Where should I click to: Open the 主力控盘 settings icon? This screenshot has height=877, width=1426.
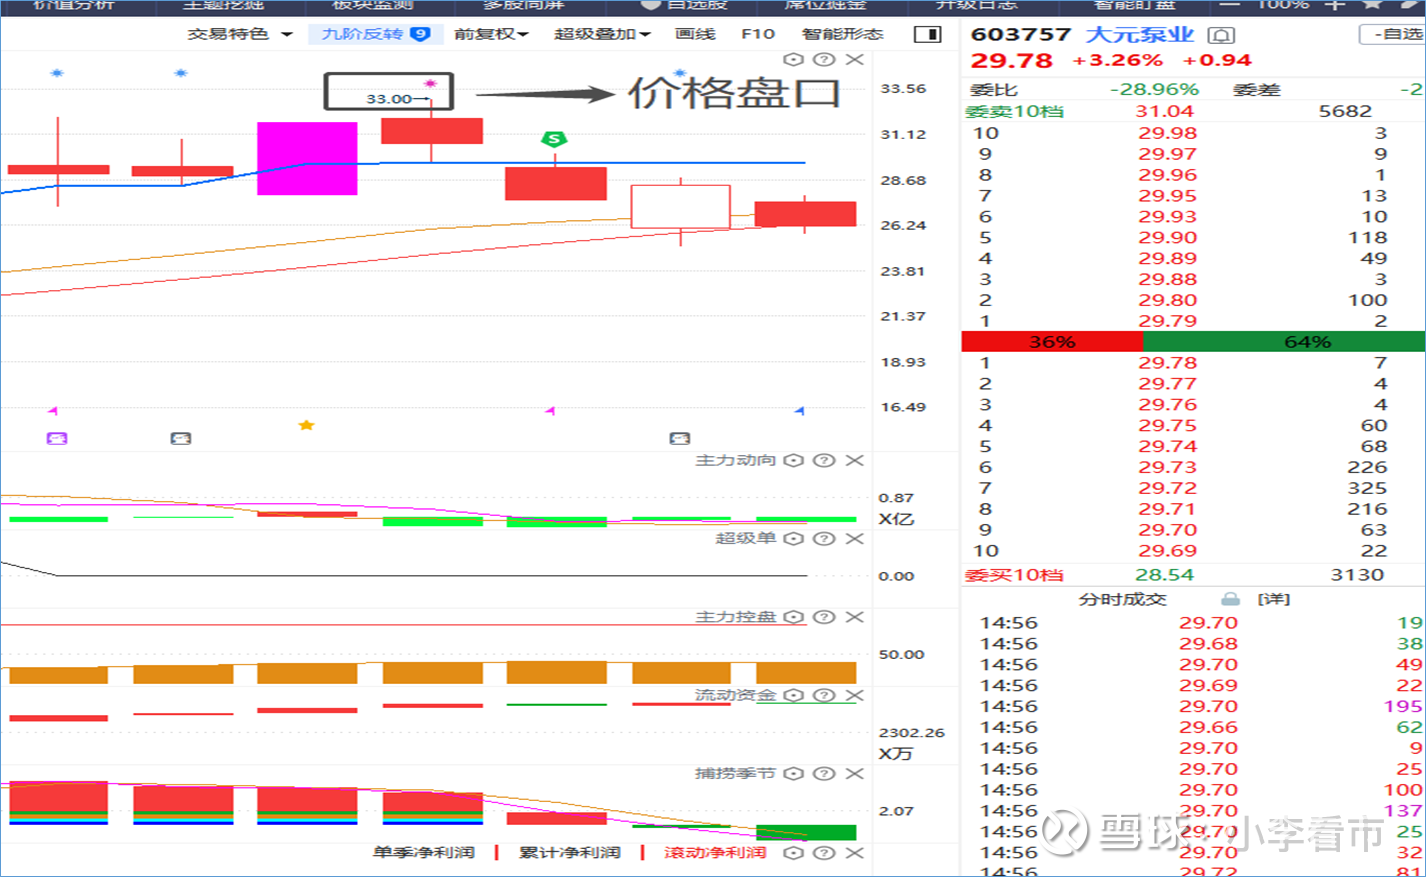click(794, 617)
